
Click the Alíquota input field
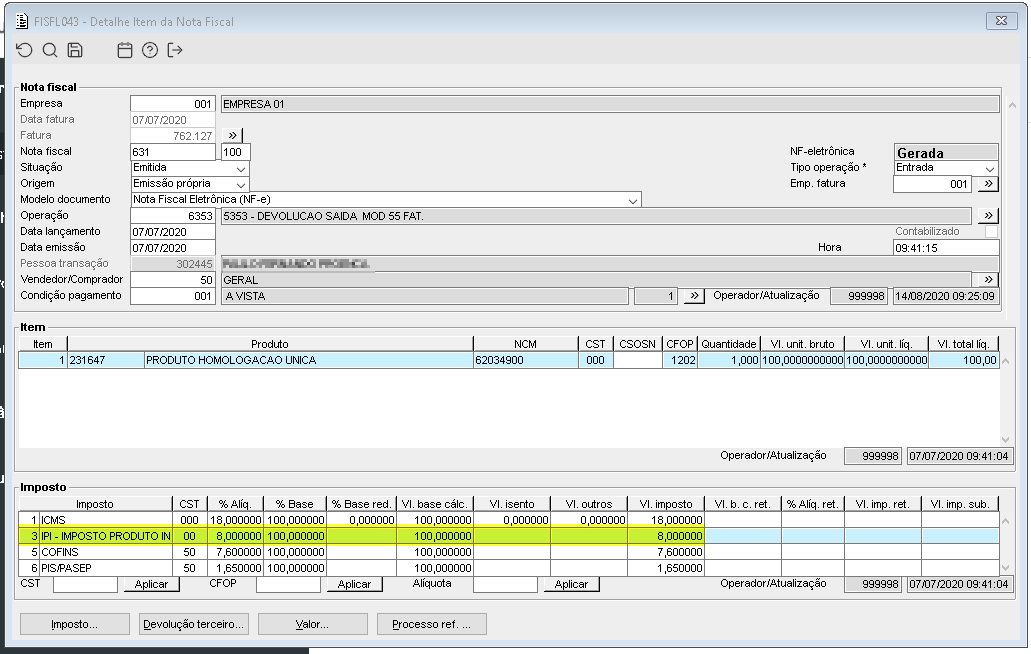click(x=506, y=584)
